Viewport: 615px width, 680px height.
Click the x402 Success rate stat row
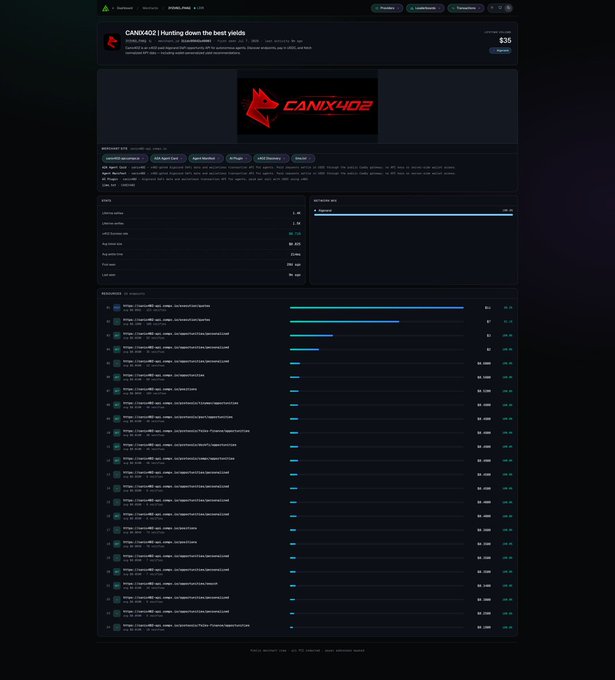tap(201, 234)
